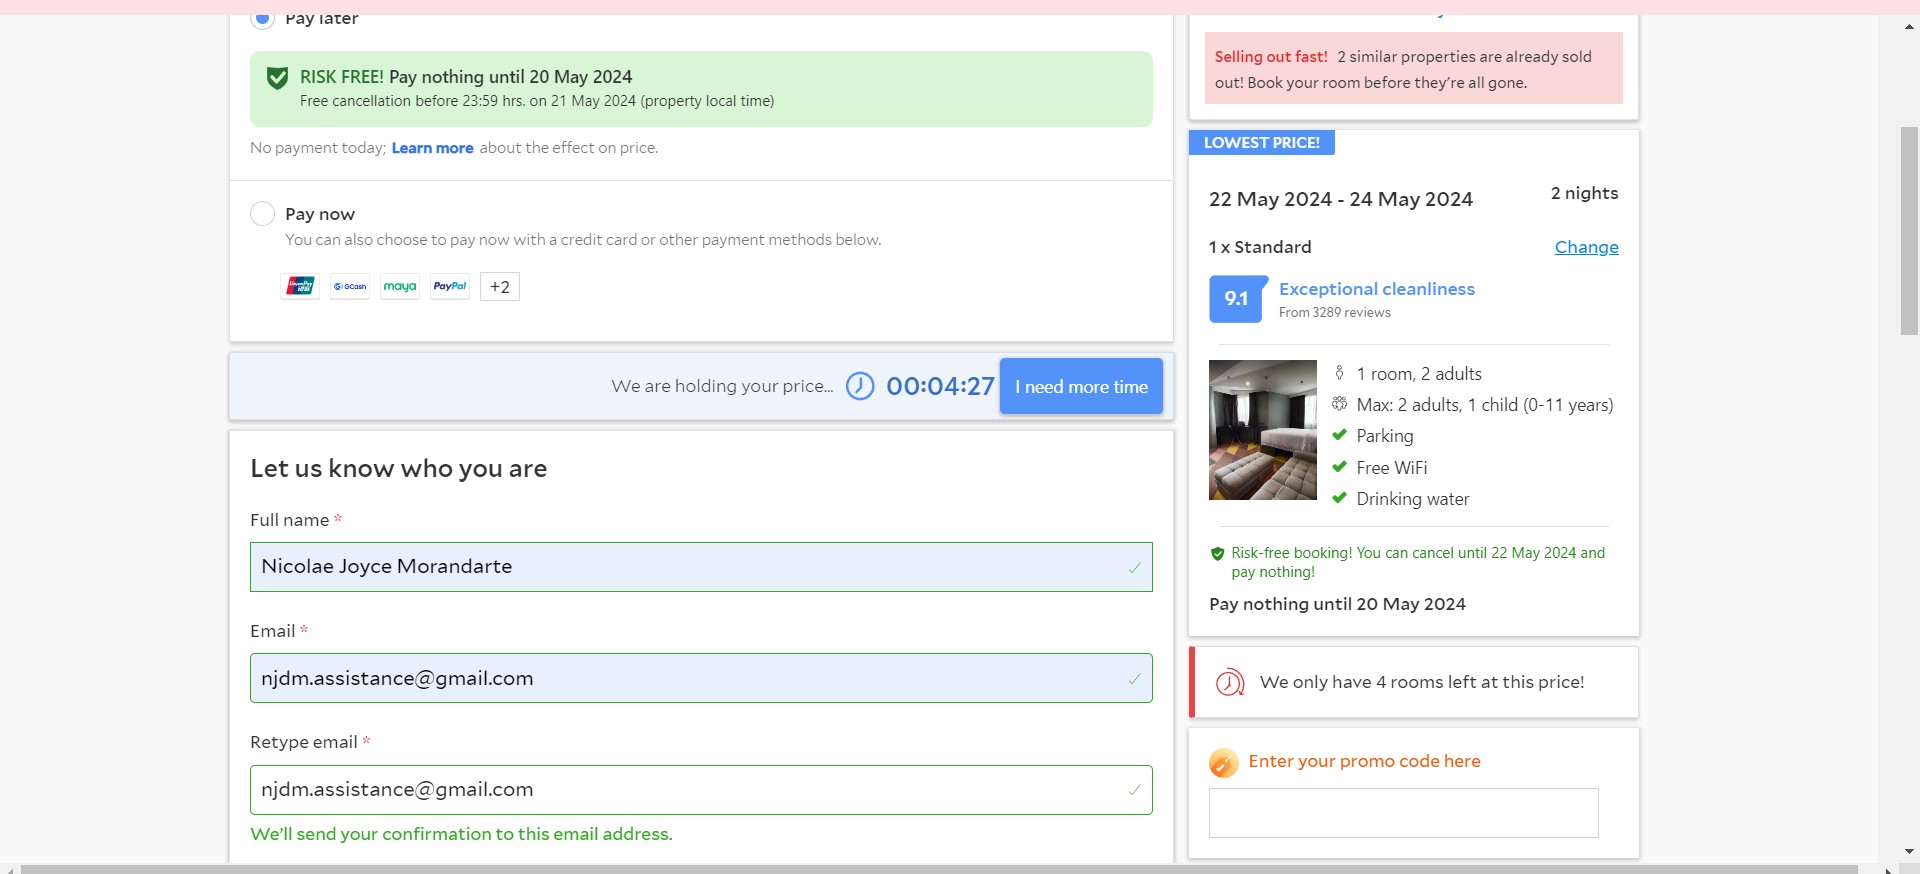Open the Learn more link
The image size is (1920, 874).
[432, 148]
